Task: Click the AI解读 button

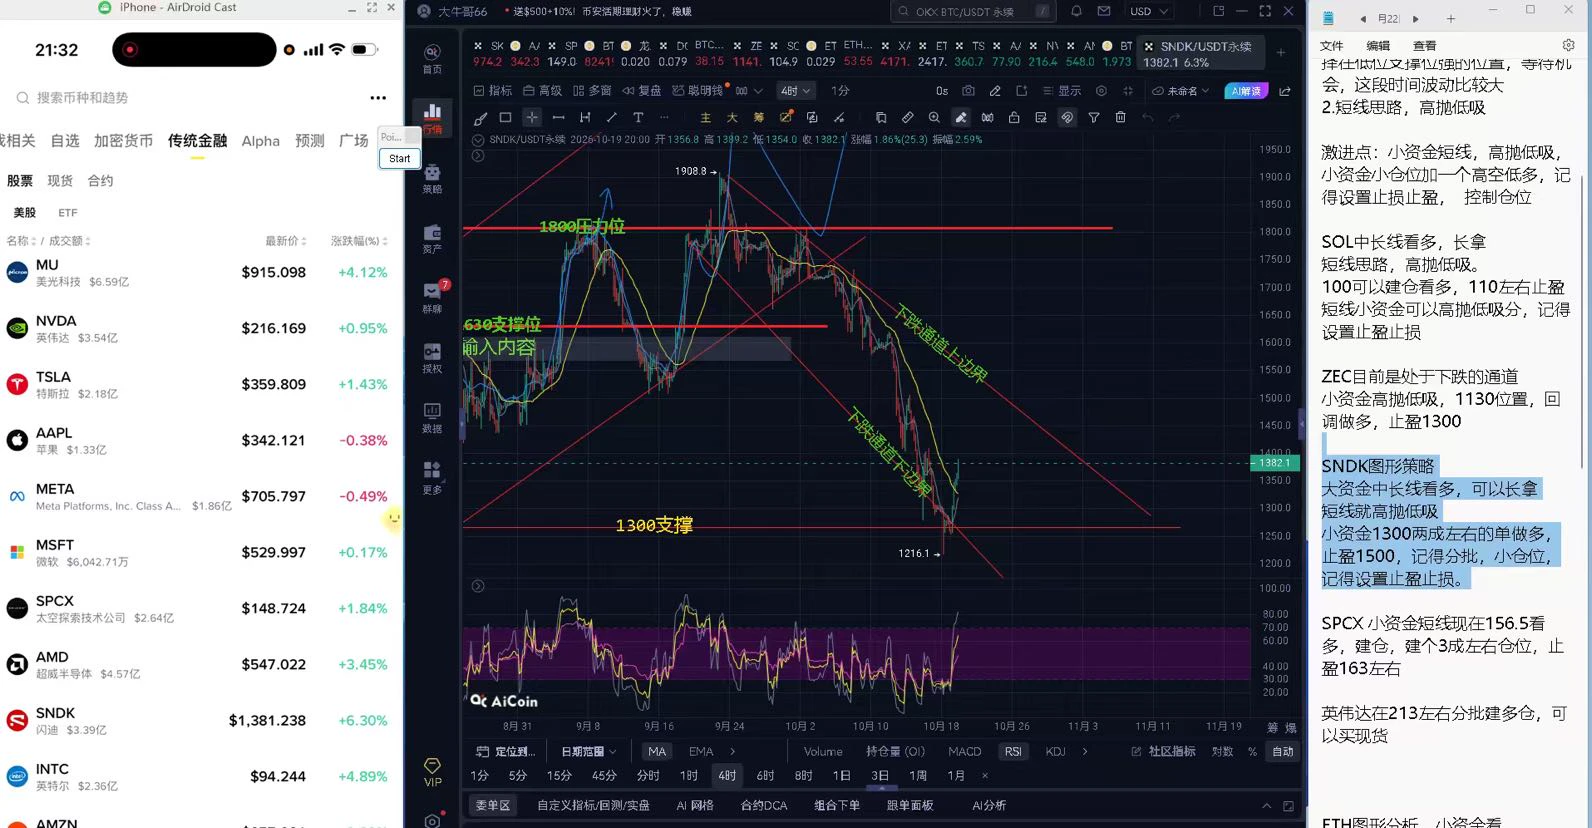Action: point(1246,91)
